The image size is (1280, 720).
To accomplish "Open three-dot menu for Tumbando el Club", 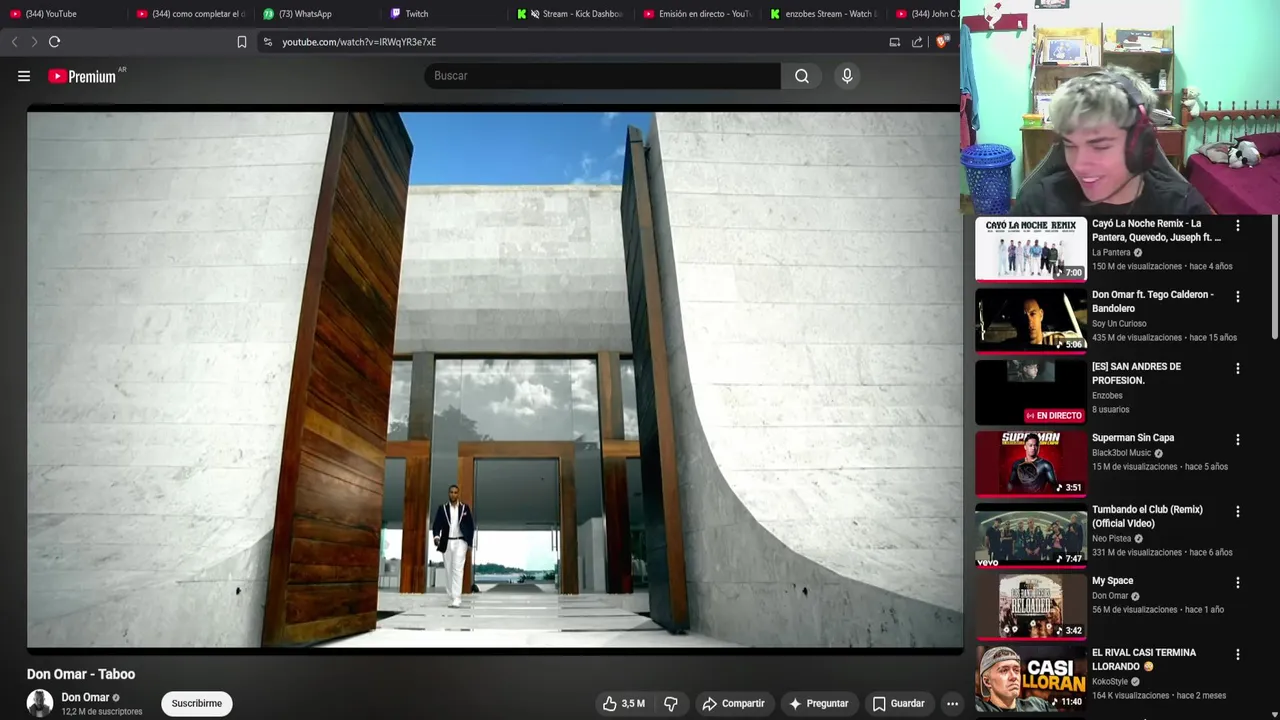I will click(x=1238, y=512).
